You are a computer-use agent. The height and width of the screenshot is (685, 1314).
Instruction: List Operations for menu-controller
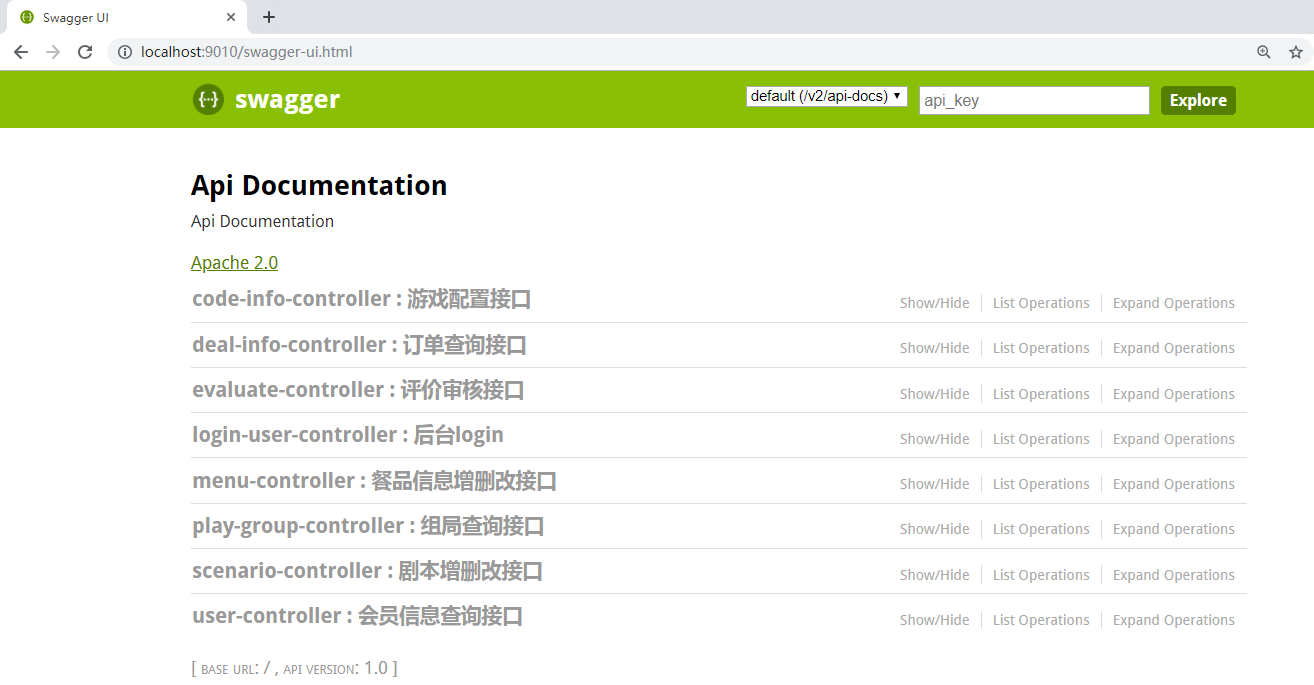point(1041,484)
